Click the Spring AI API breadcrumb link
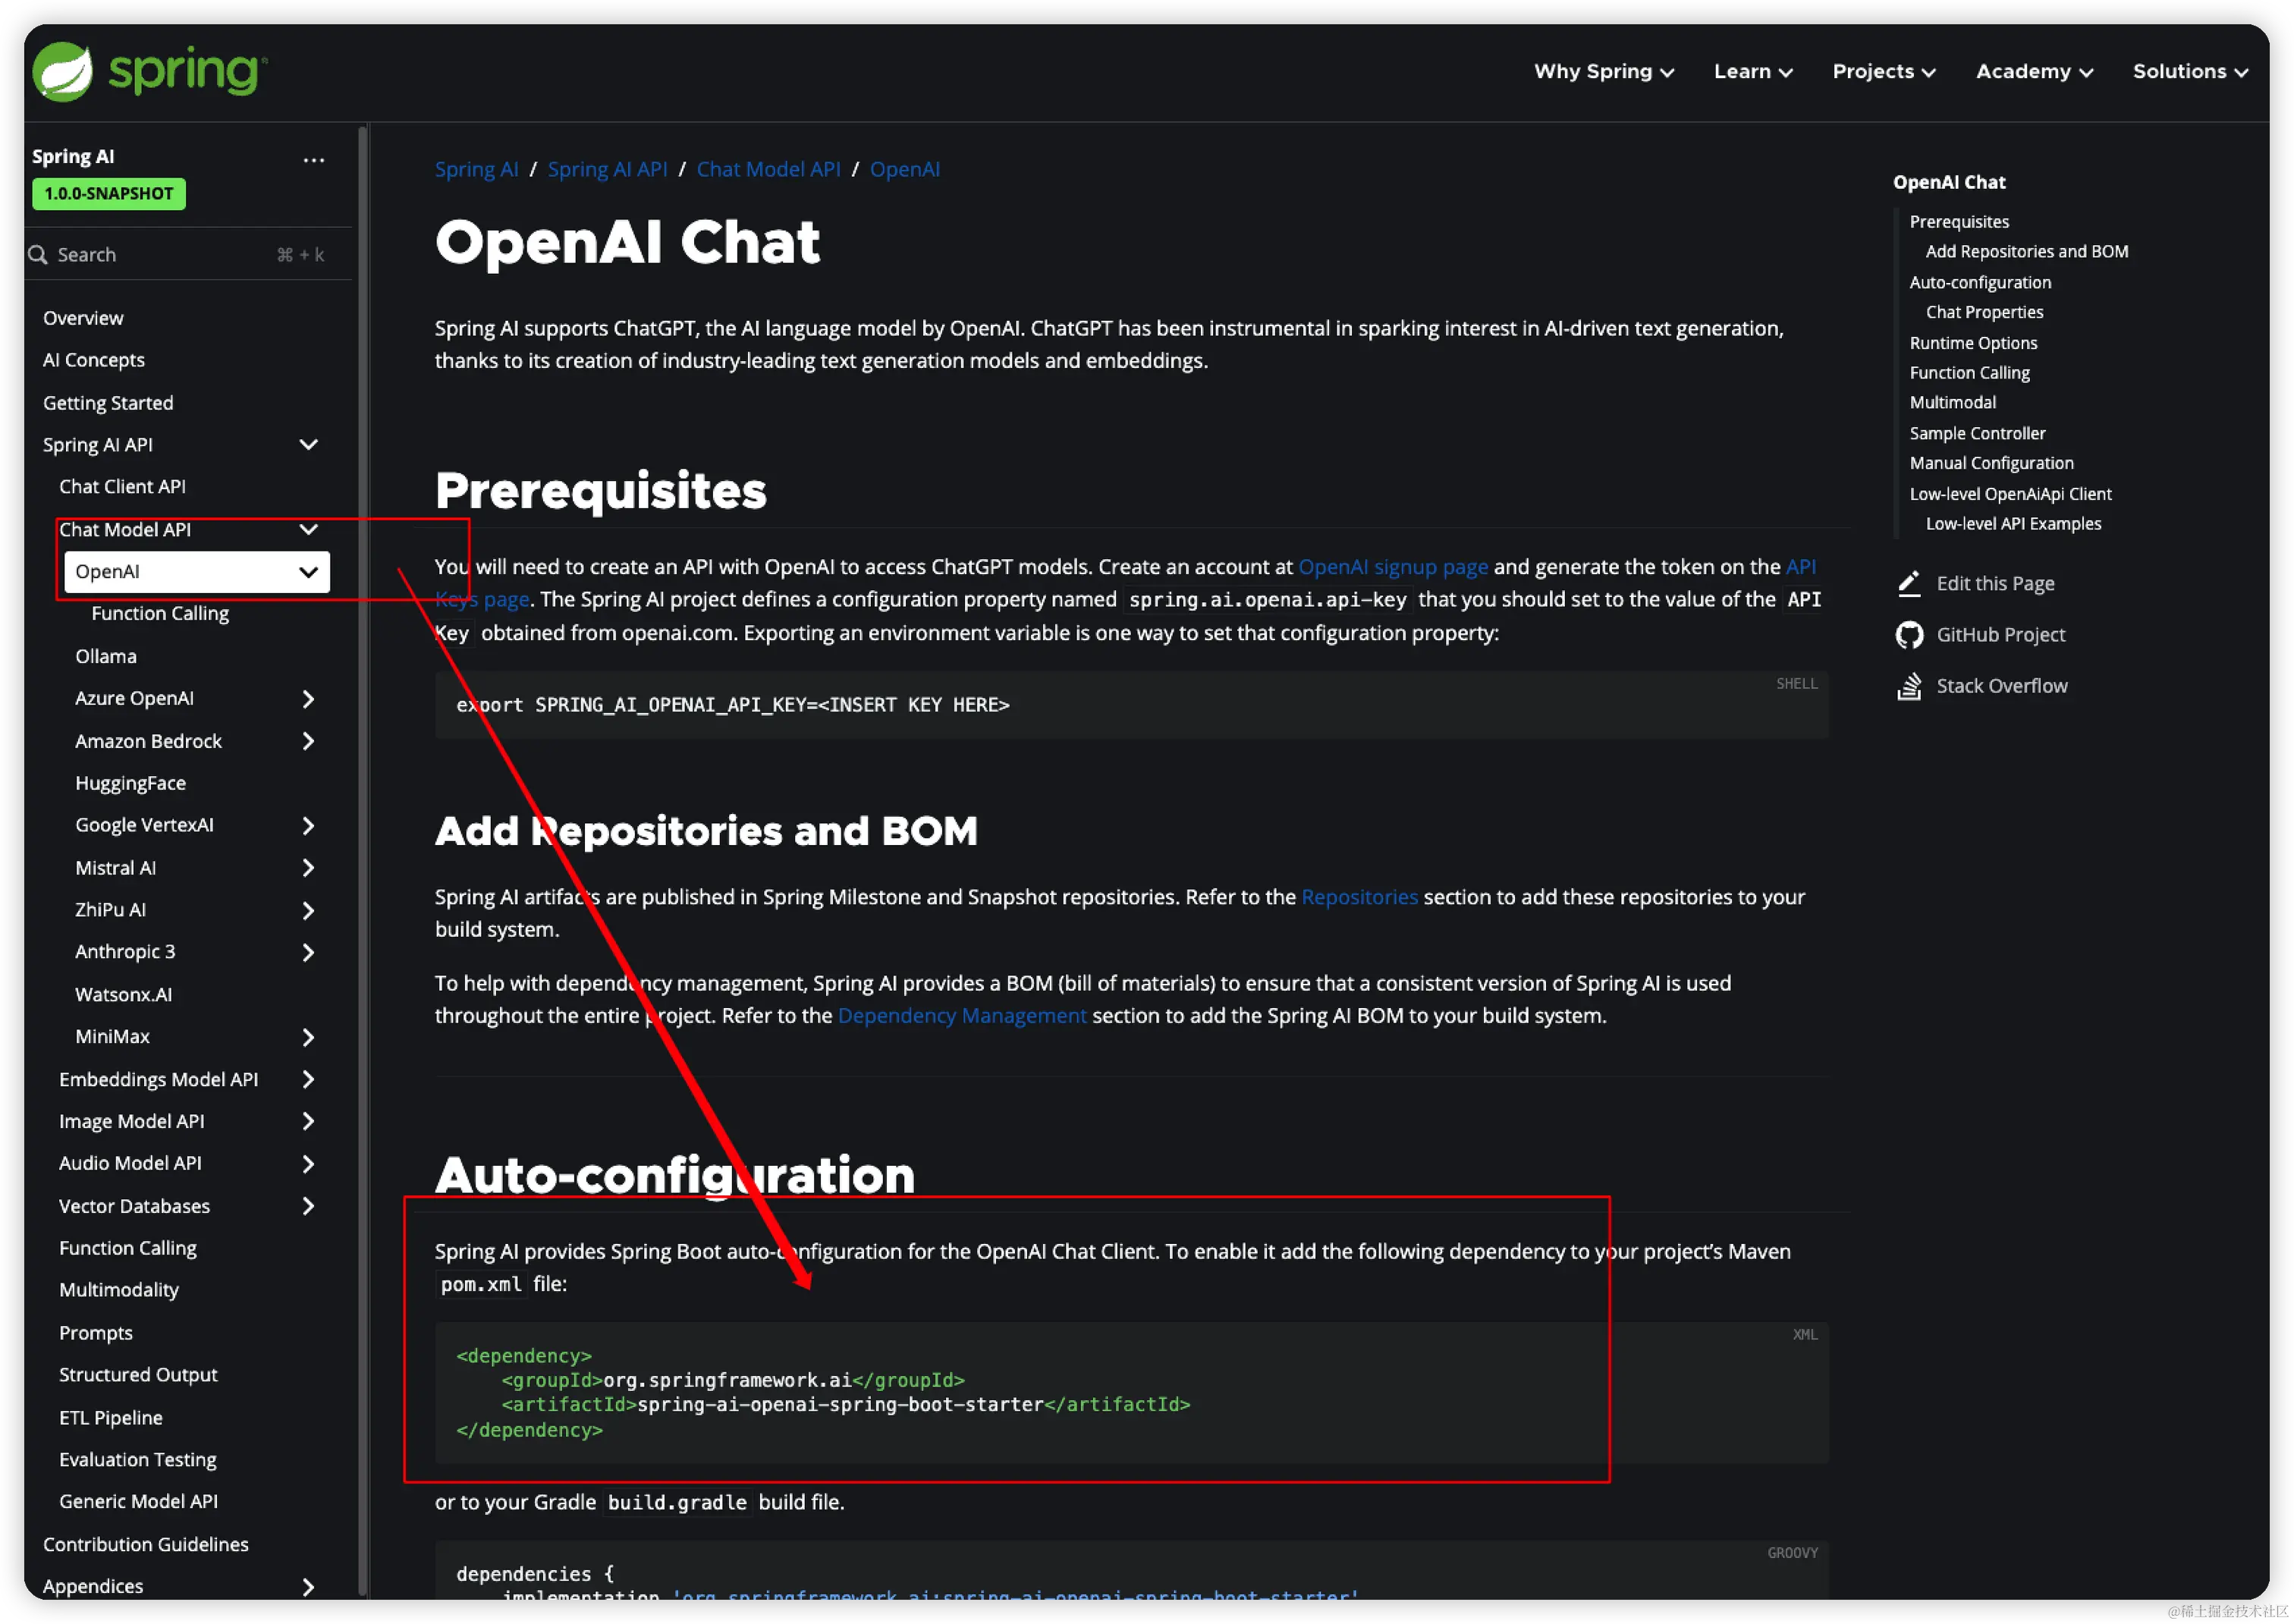 pos(607,169)
